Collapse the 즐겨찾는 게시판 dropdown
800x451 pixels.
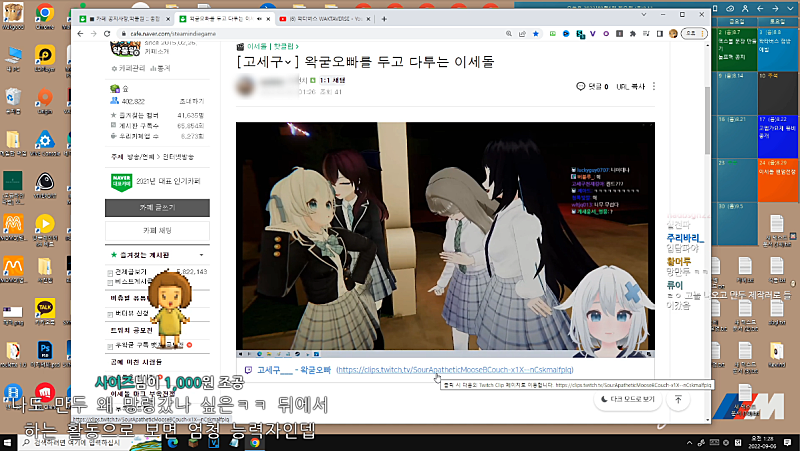click(x=201, y=255)
